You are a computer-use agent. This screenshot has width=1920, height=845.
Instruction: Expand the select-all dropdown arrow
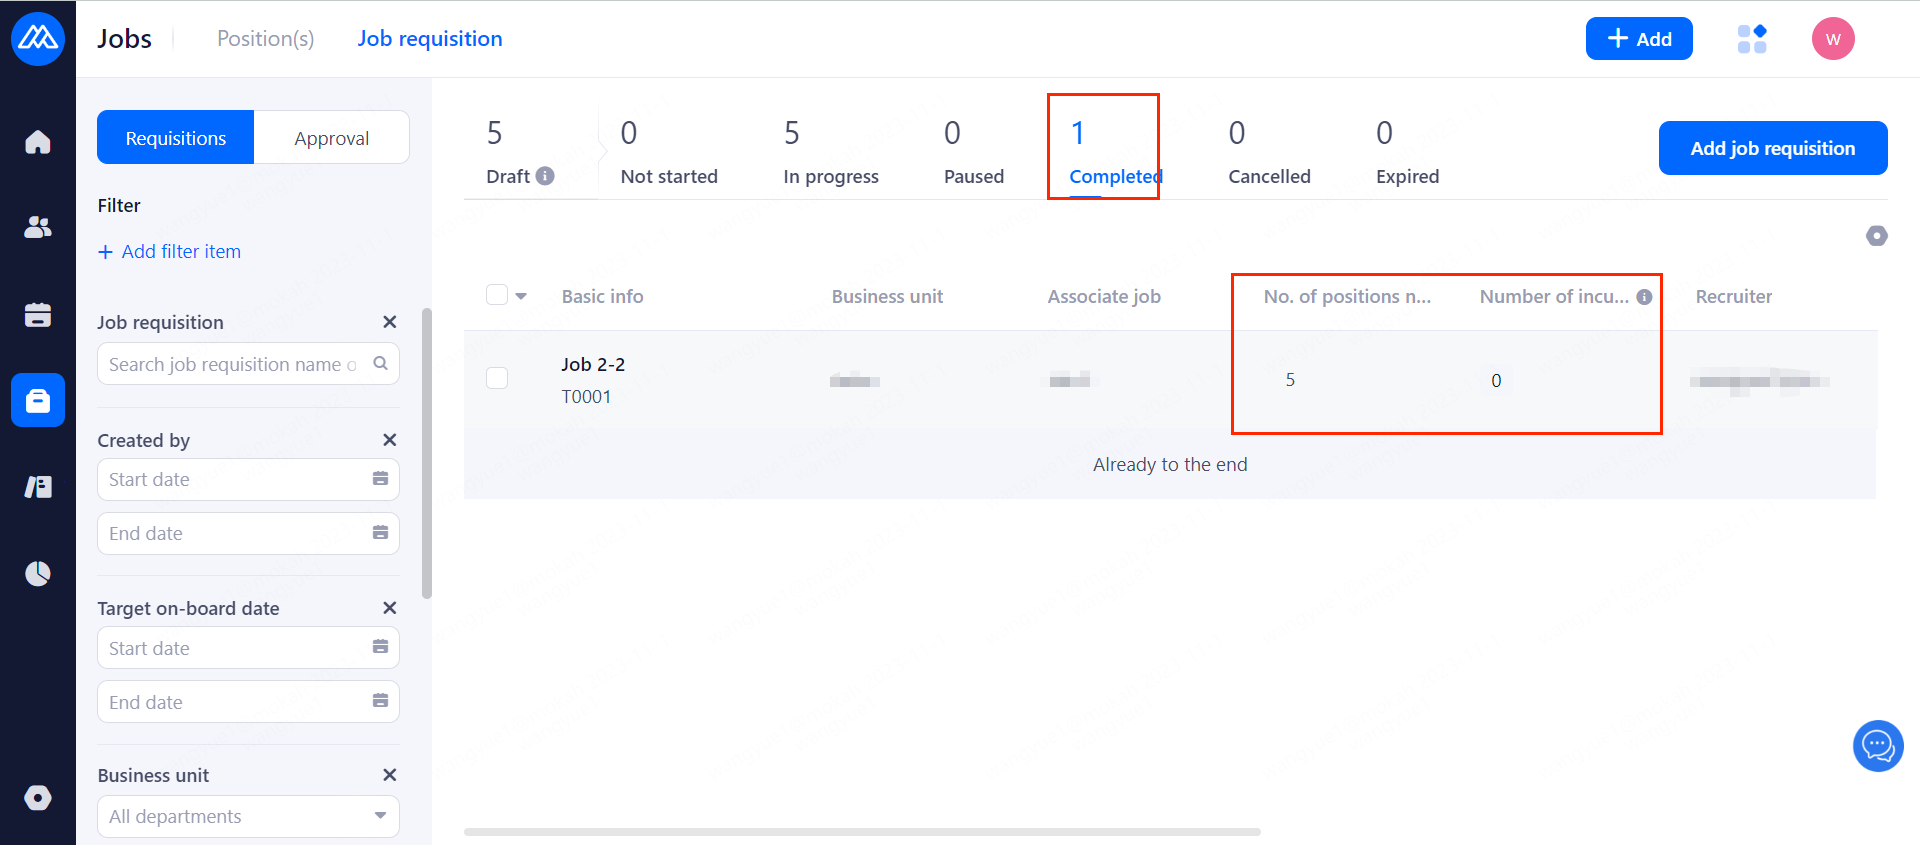pos(521,296)
